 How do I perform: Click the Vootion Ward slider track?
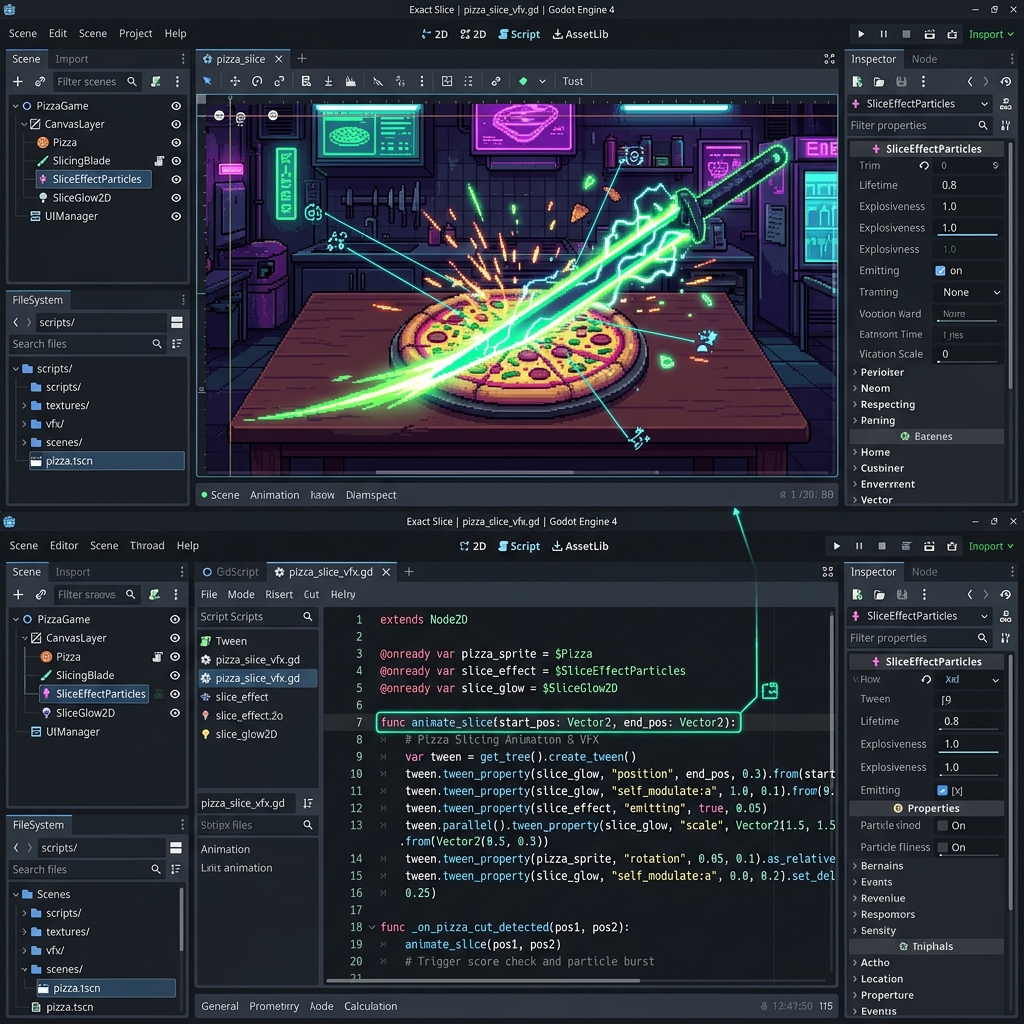pos(966,313)
